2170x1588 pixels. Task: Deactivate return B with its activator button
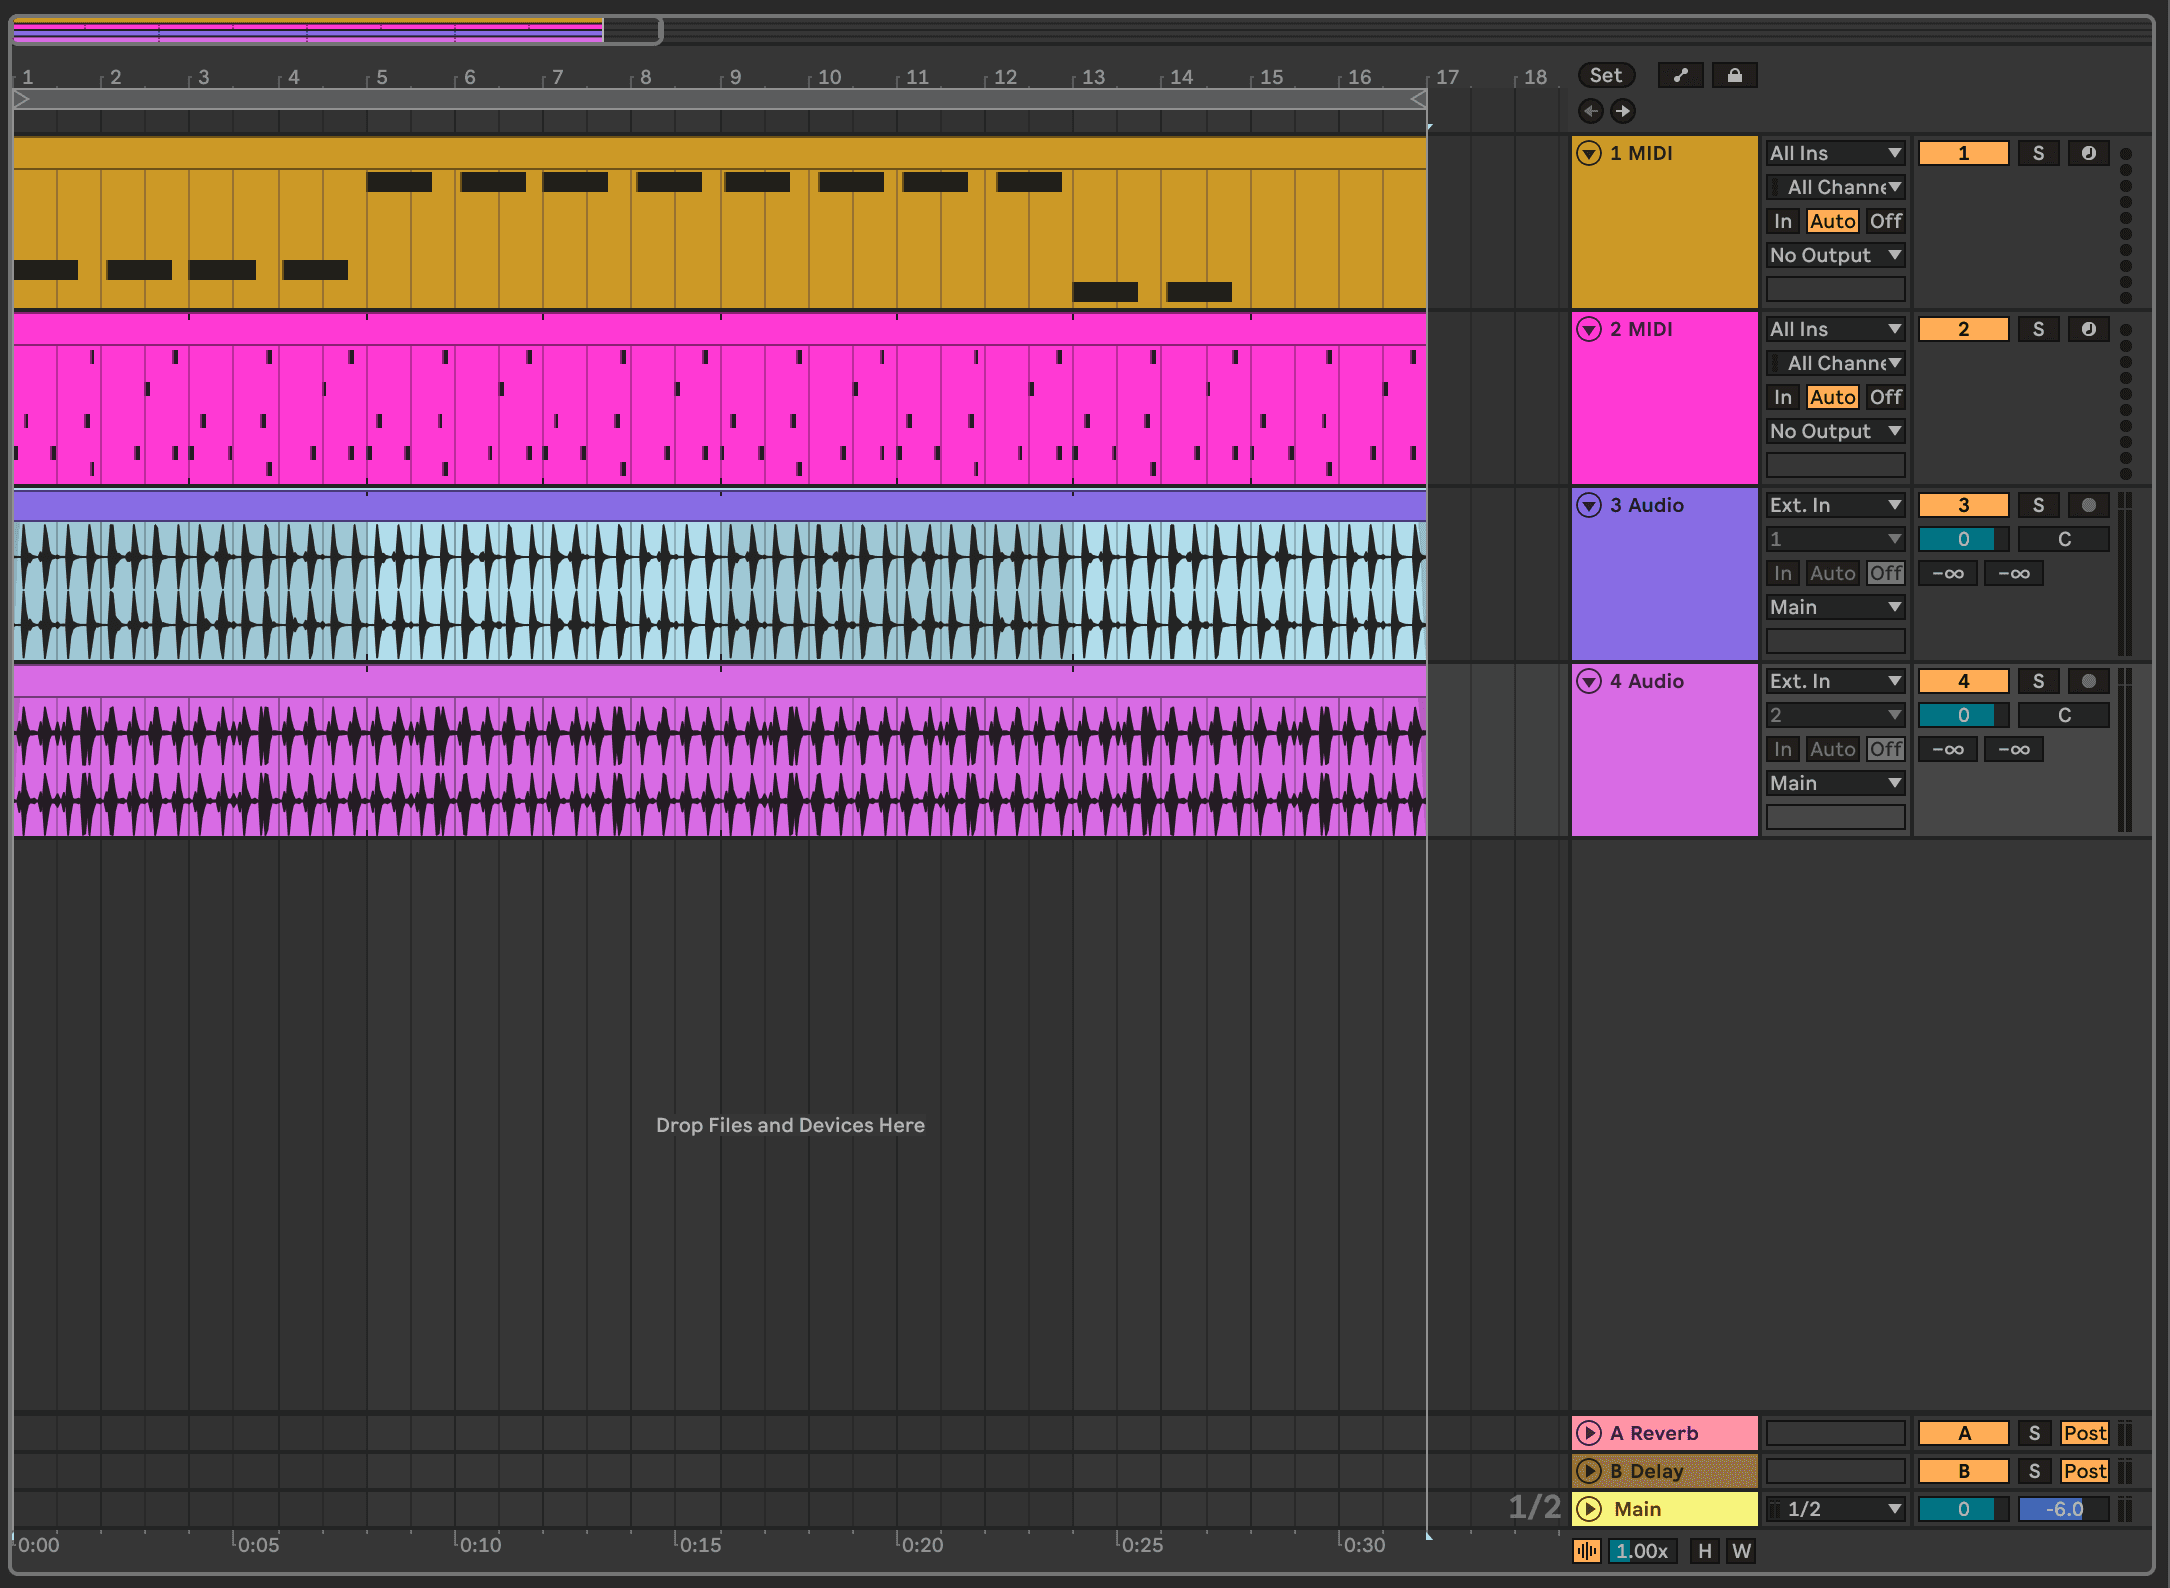click(1963, 1471)
